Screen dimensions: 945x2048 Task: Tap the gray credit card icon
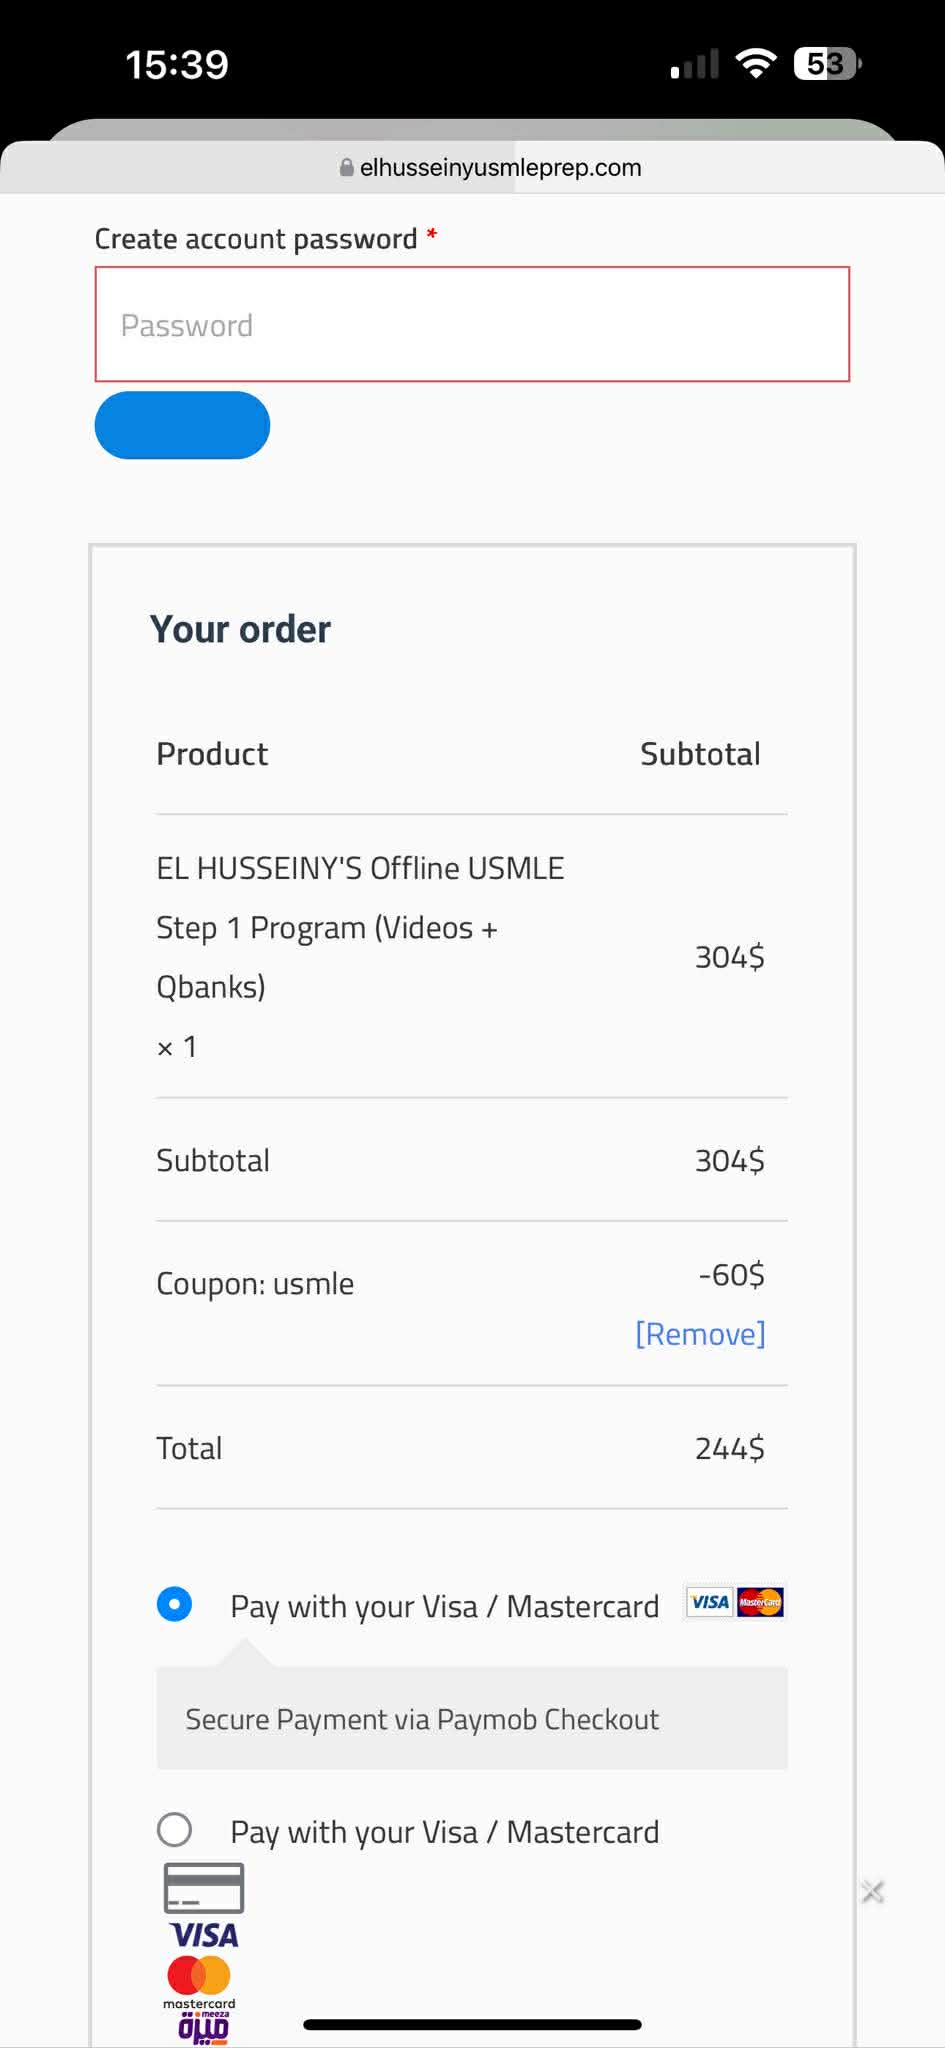click(203, 1888)
